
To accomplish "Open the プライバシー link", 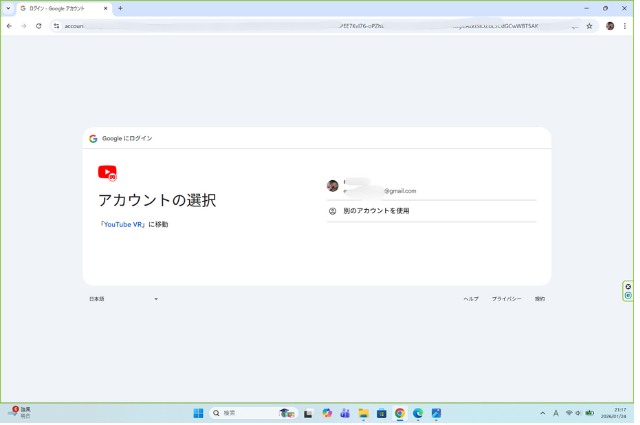I will click(506, 299).
